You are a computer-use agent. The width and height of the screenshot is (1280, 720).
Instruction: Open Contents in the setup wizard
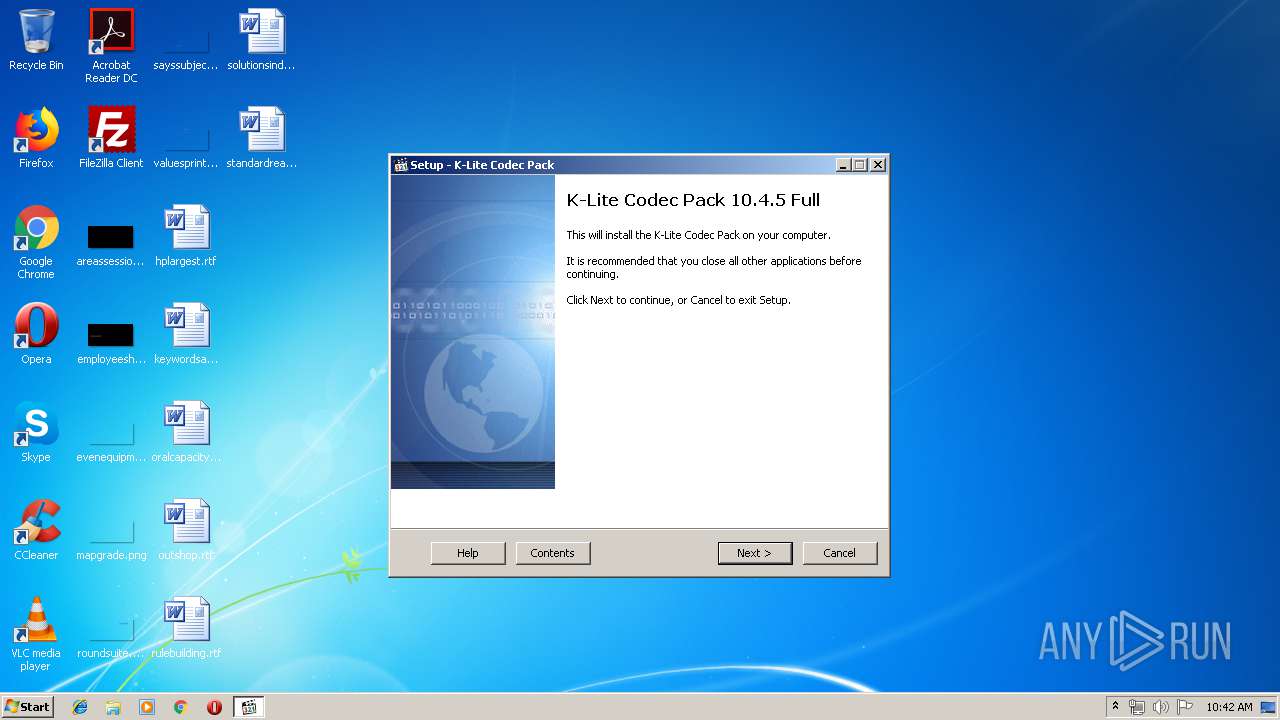pyautogui.click(x=553, y=553)
